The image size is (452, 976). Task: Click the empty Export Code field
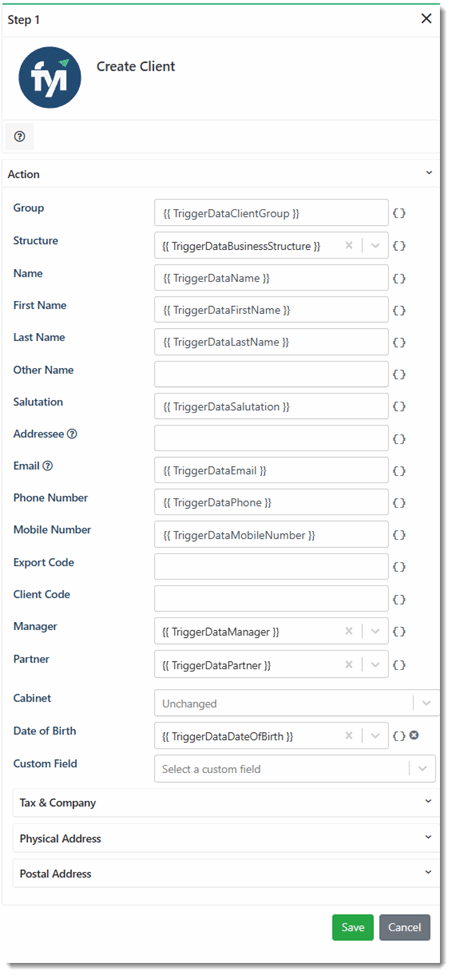(x=271, y=567)
